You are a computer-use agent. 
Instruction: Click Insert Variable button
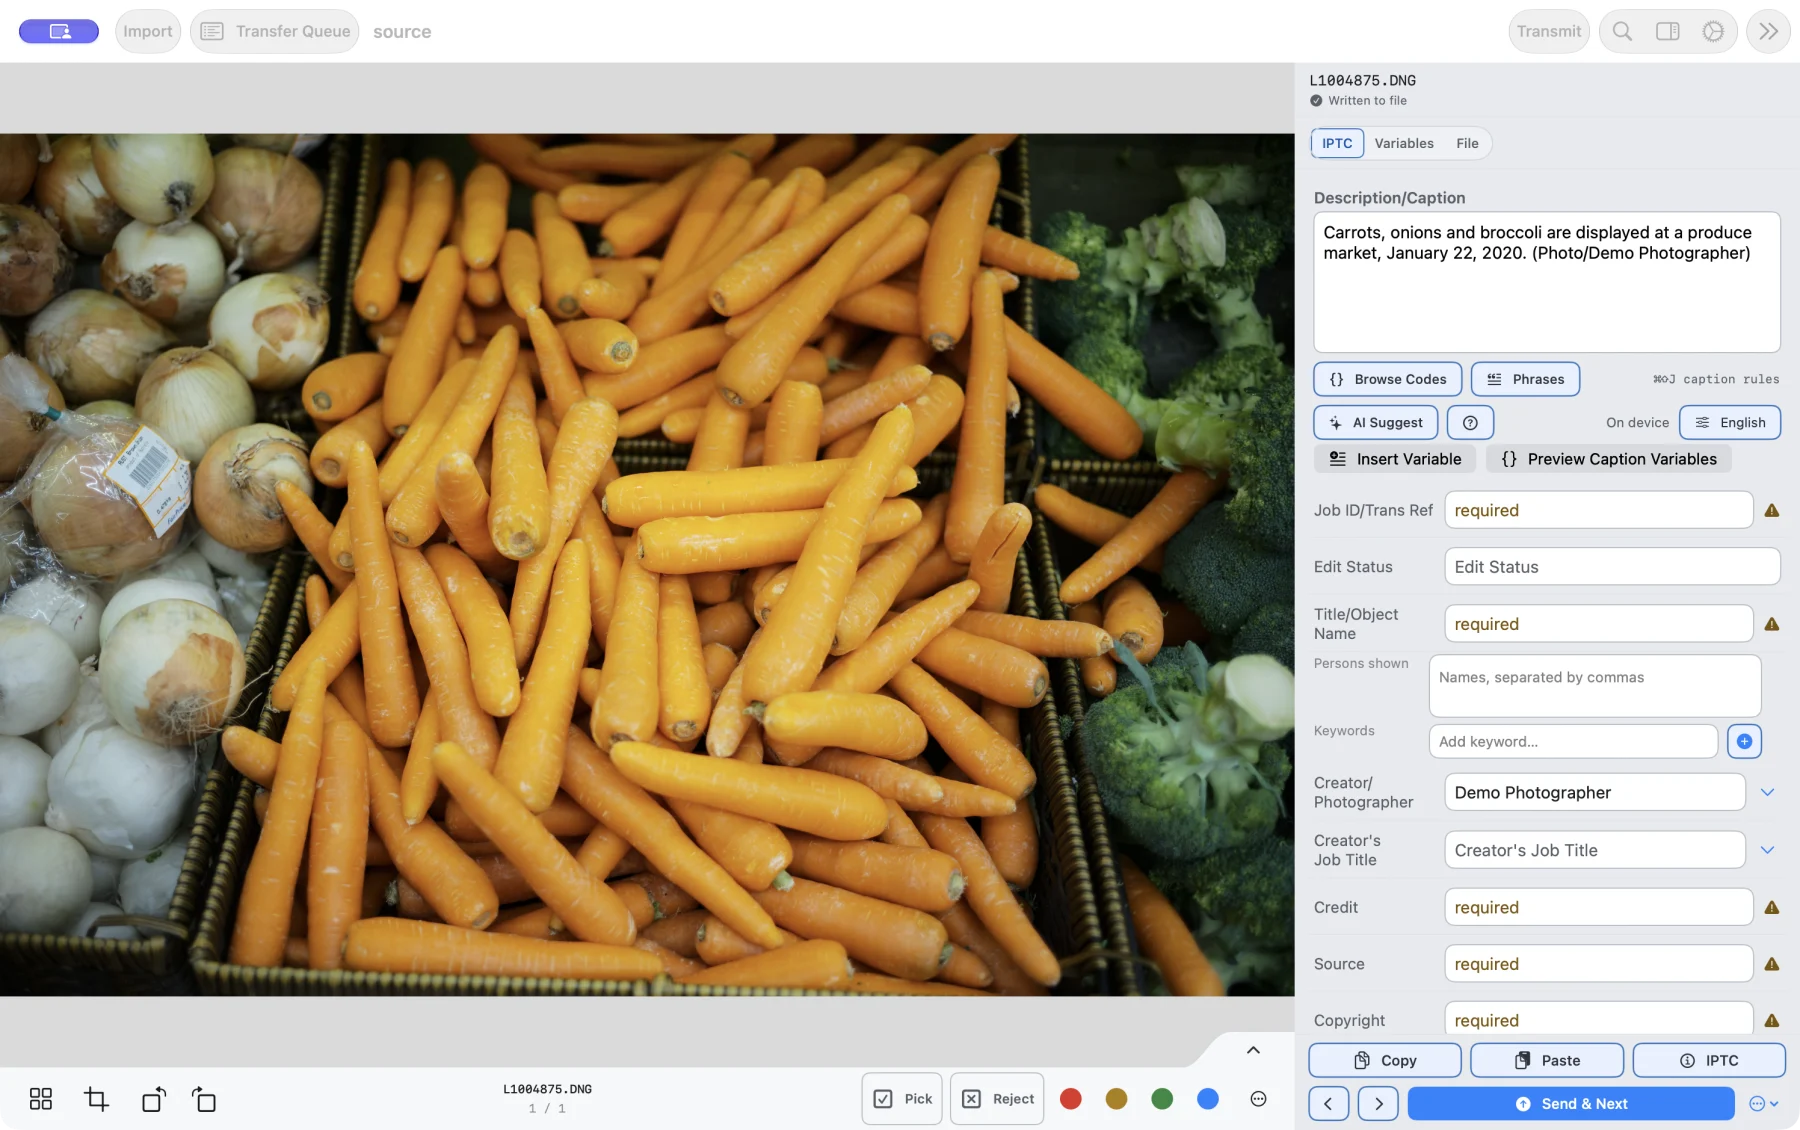[x=1395, y=459]
